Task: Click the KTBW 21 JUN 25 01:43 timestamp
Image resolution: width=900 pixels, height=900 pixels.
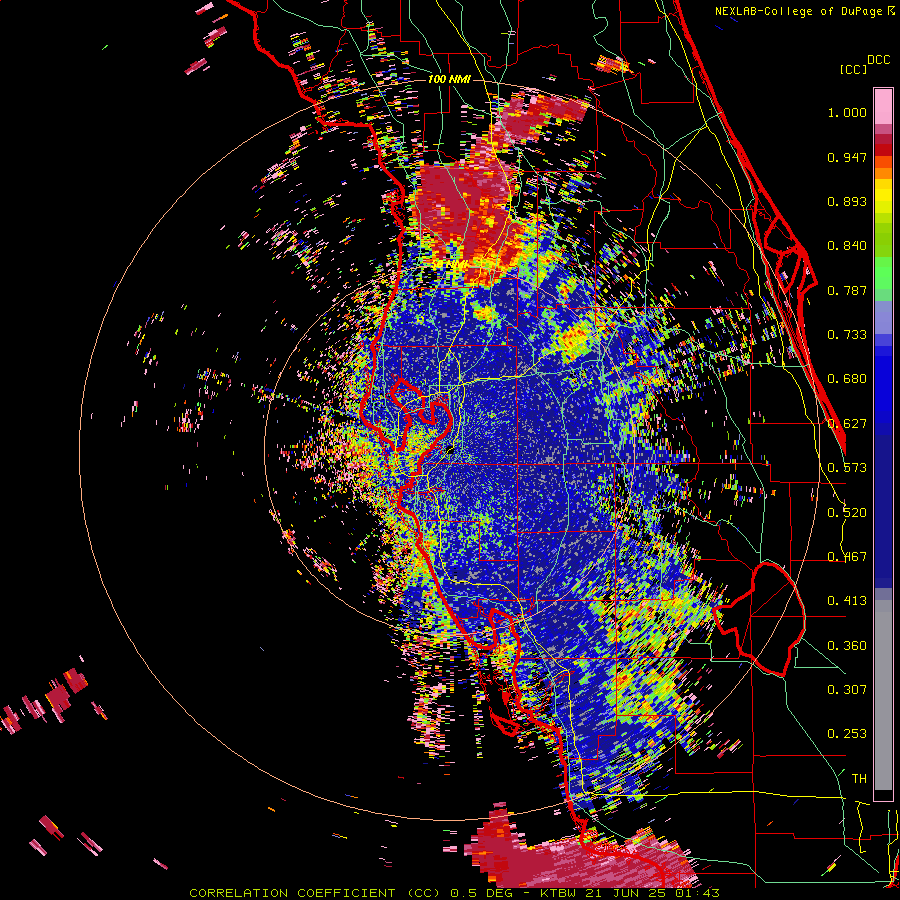Action: [630, 893]
